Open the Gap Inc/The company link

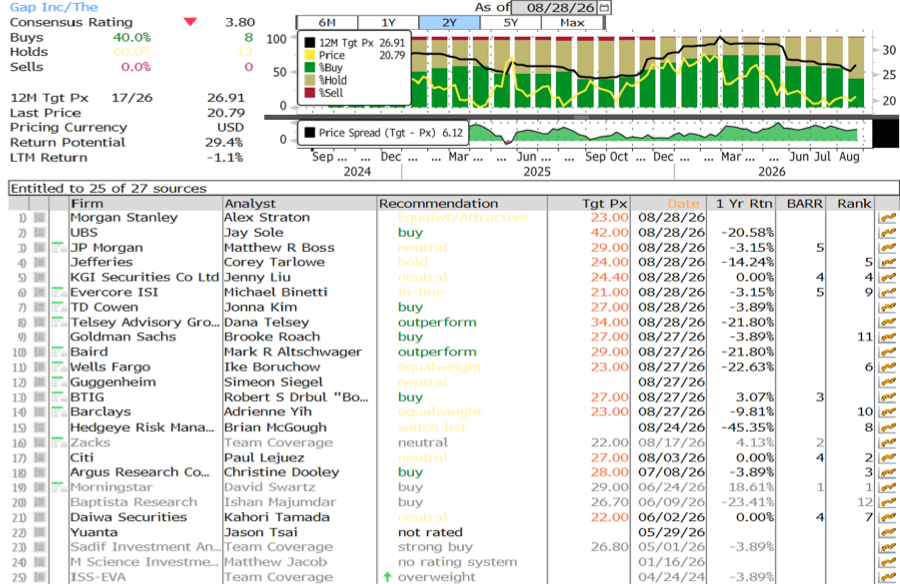[x=54, y=7]
